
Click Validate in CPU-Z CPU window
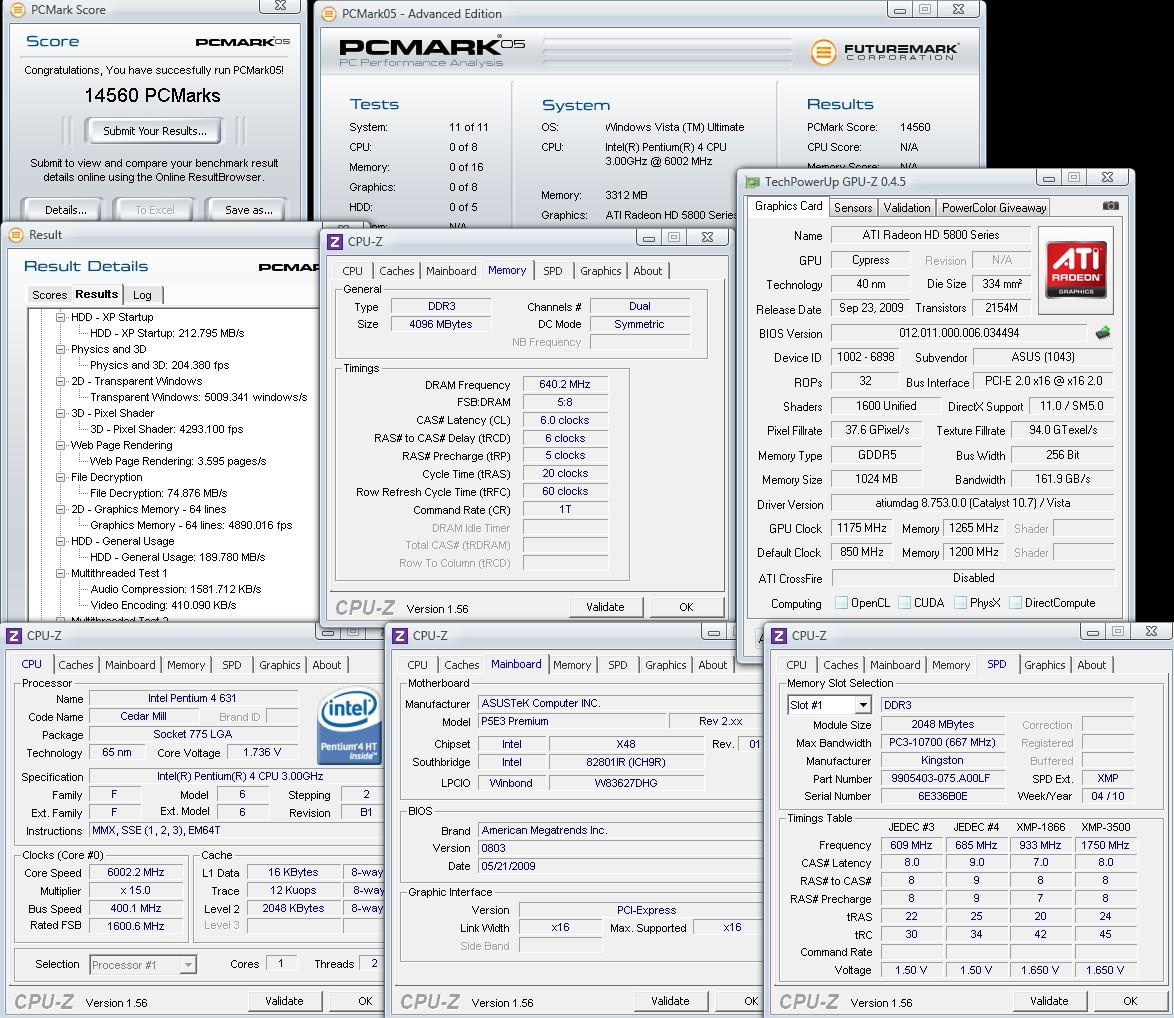pos(285,1001)
